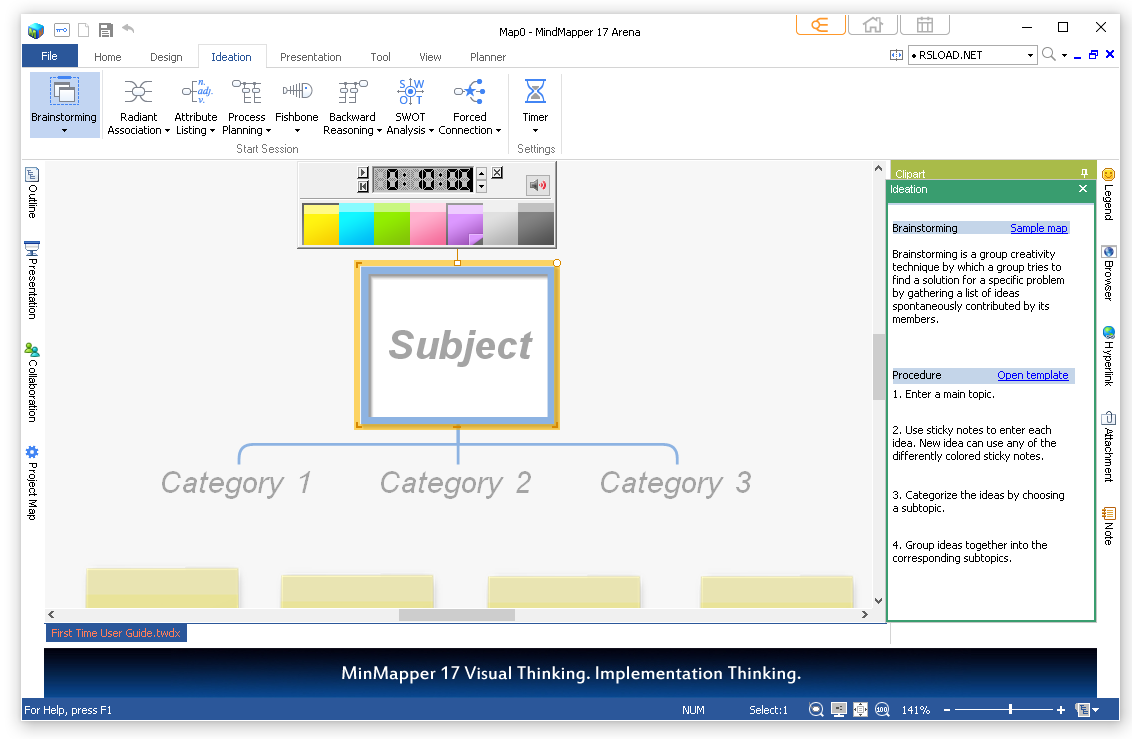Image resolution: width=1132 pixels, height=739 pixels.
Task: Open the RSLOAD.NET combo box
Action: 972,55
